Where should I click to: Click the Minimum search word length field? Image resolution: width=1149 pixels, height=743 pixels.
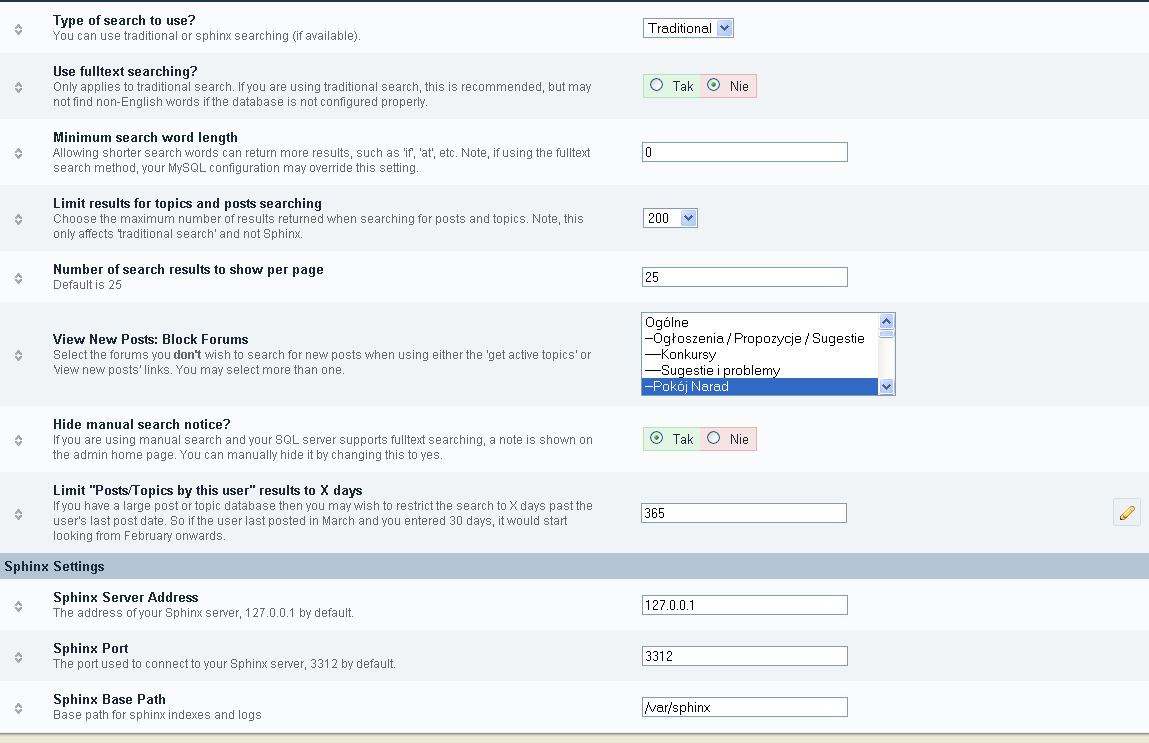744,152
